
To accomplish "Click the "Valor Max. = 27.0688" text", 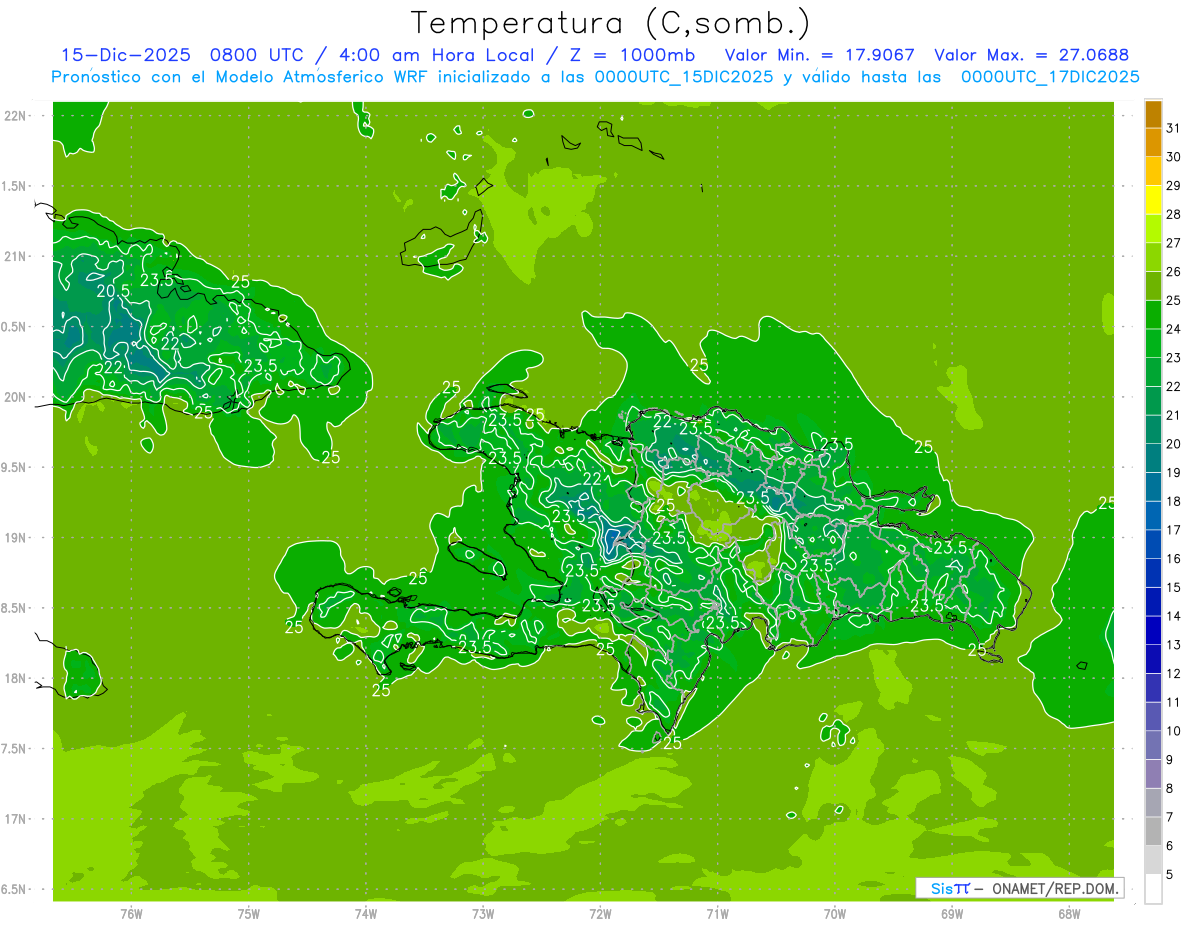I will [x=1031, y=55].
